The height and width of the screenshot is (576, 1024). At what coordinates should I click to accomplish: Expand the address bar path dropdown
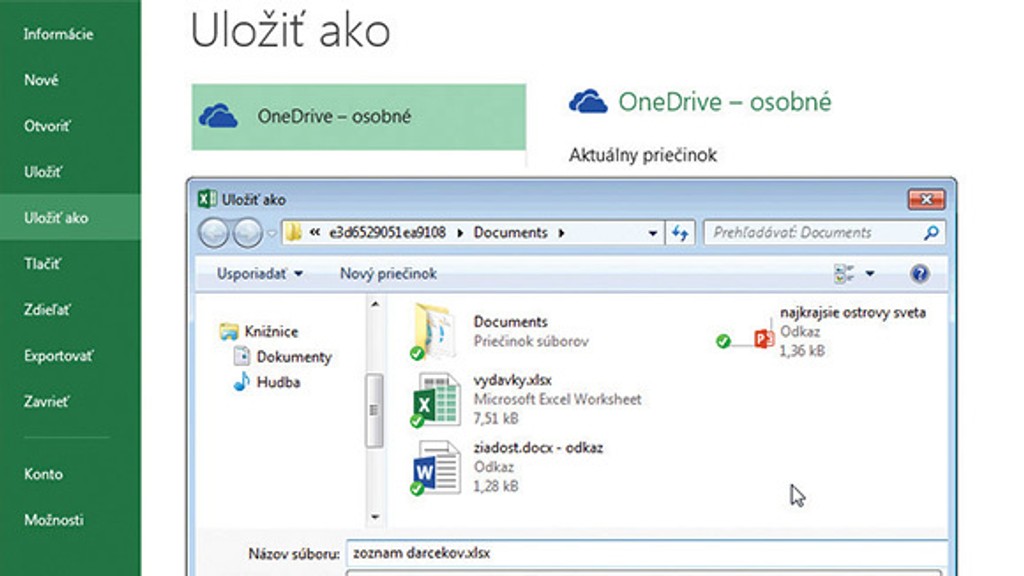pyautogui.click(x=653, y=233)
